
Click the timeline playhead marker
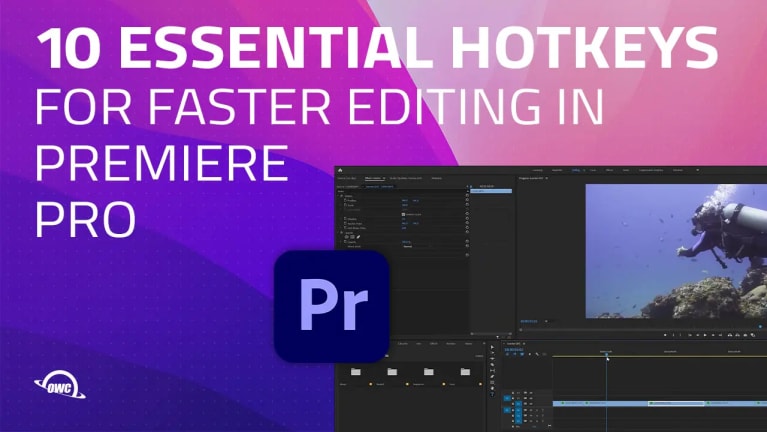click(607, 354)
